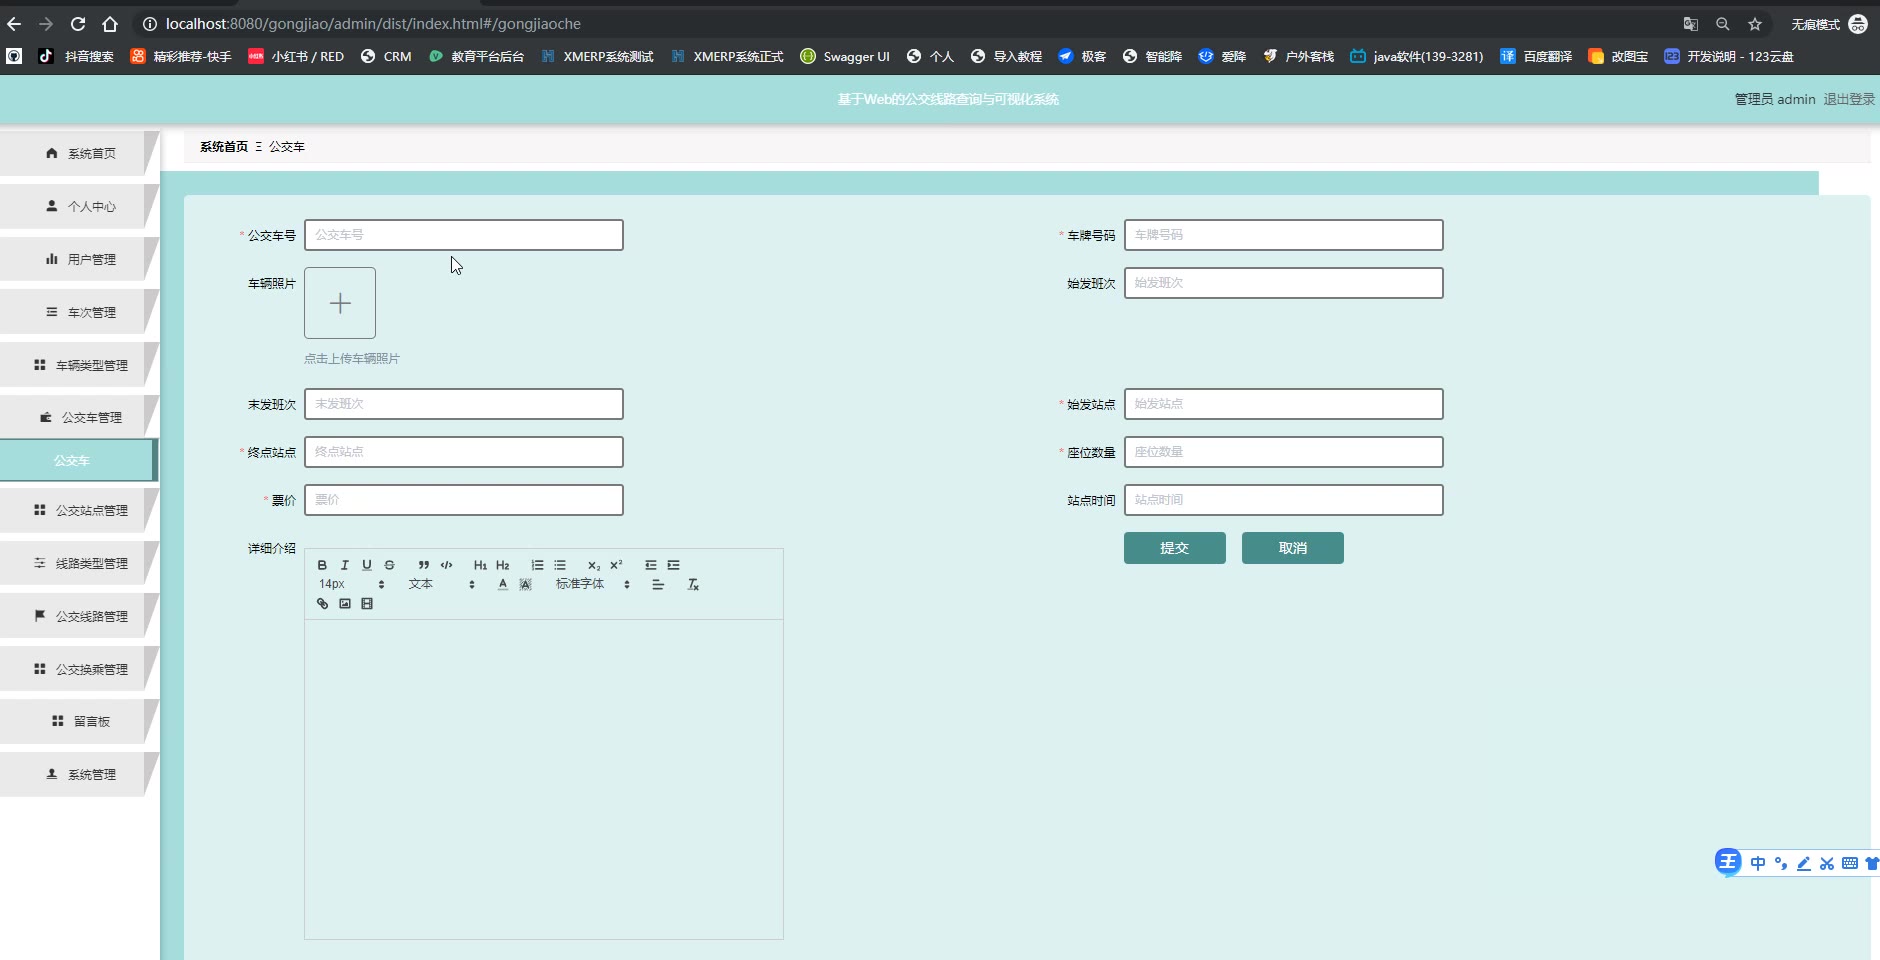This screenshot has width=1880, height=960.
Task: Click the 公交车号 input field
Action: pos(463,235)
